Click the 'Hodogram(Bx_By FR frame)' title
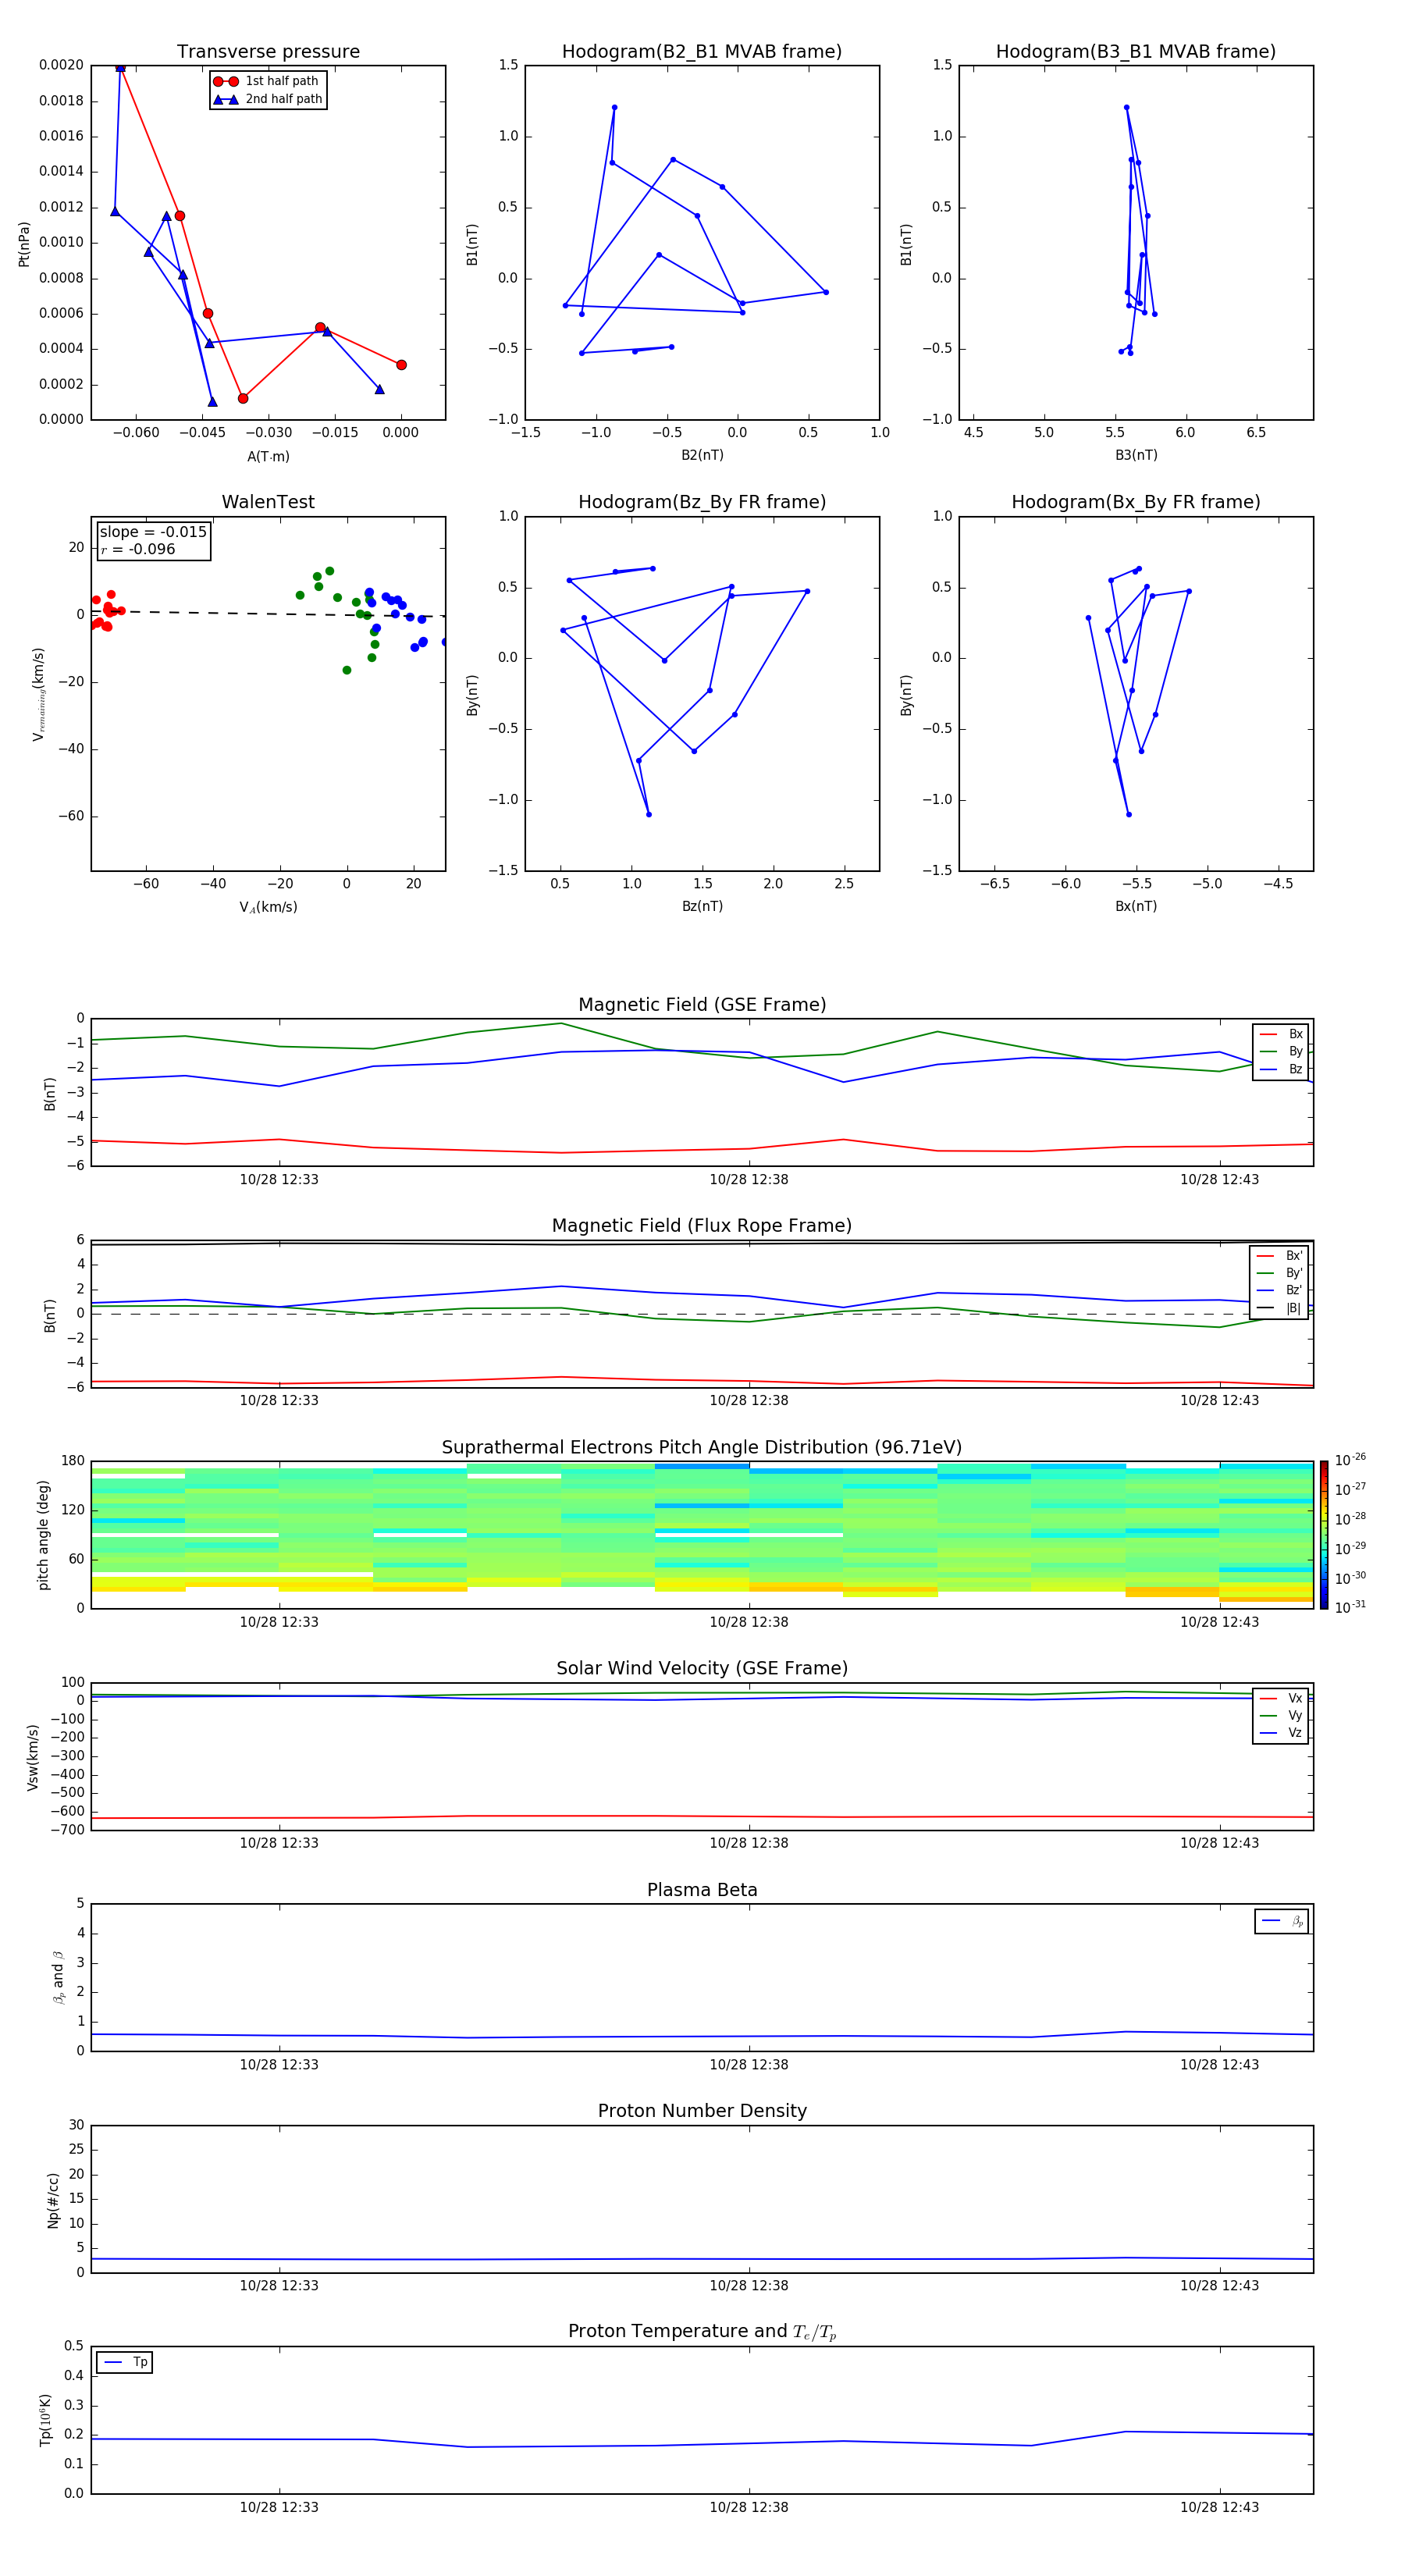Viewport: 1405px width, 2576px height. coord(1136,502)
